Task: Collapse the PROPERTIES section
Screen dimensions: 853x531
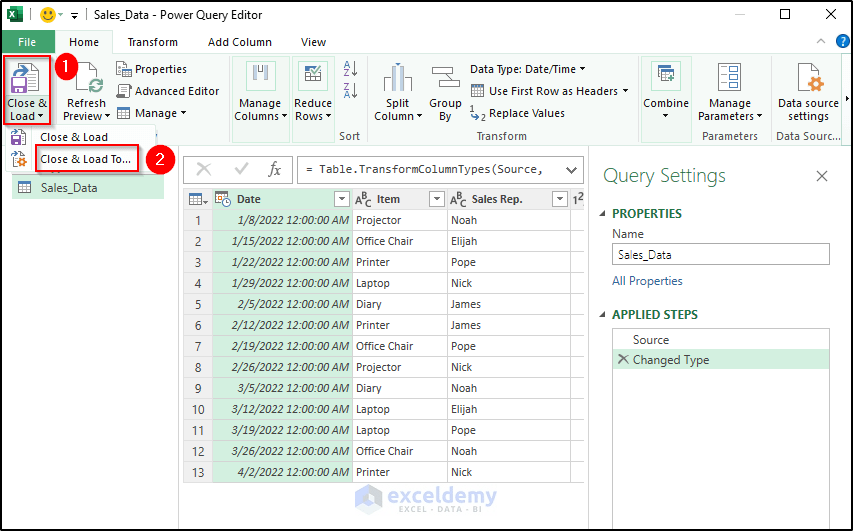Action: coord(602,214)
